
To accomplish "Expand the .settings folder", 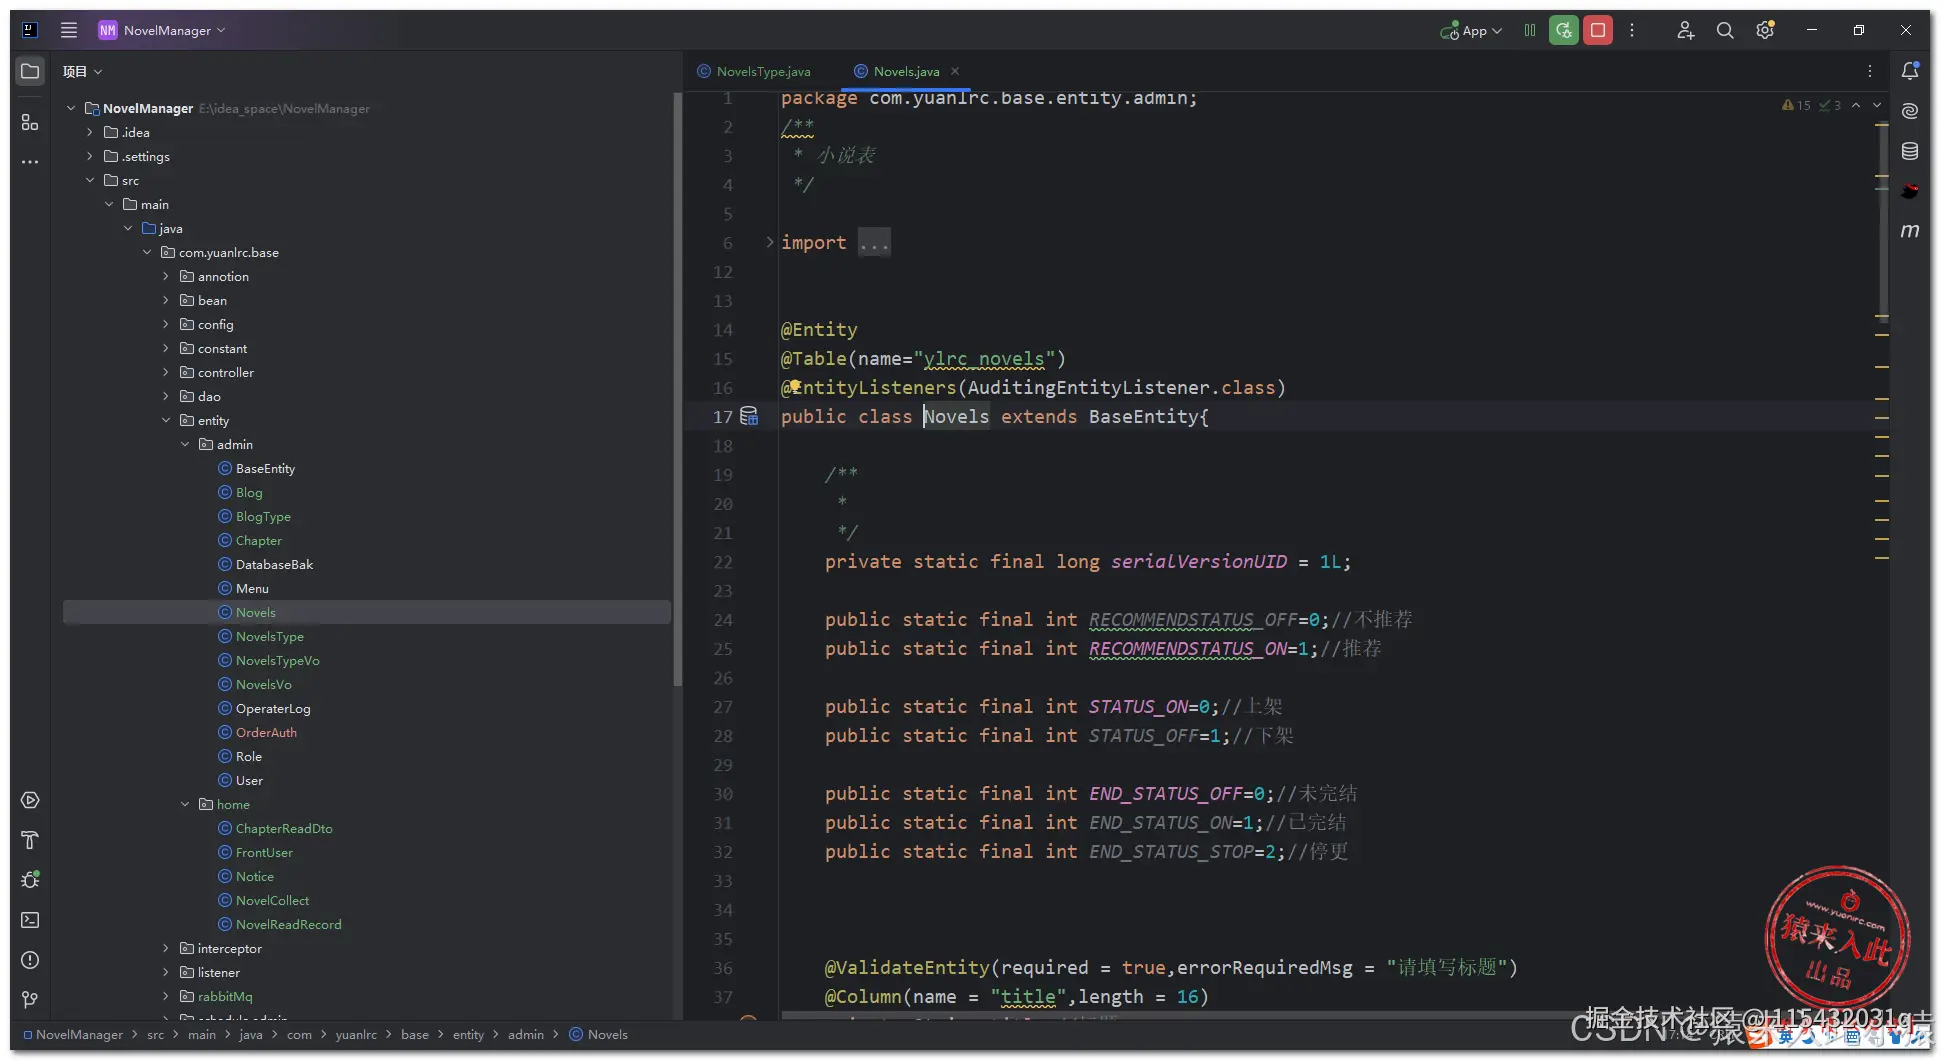I will point(89,156).
